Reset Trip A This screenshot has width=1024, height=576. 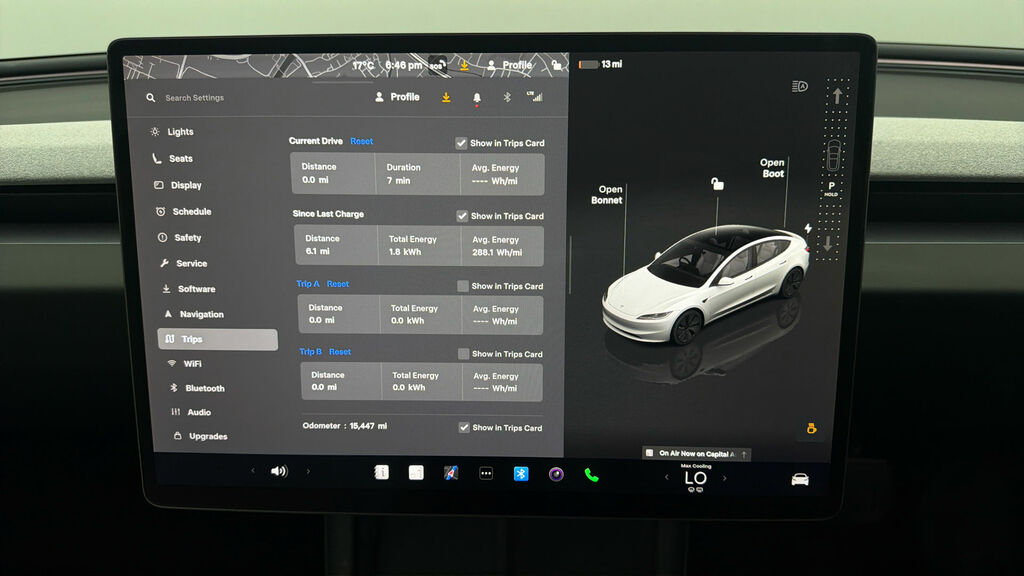point(338,284)
